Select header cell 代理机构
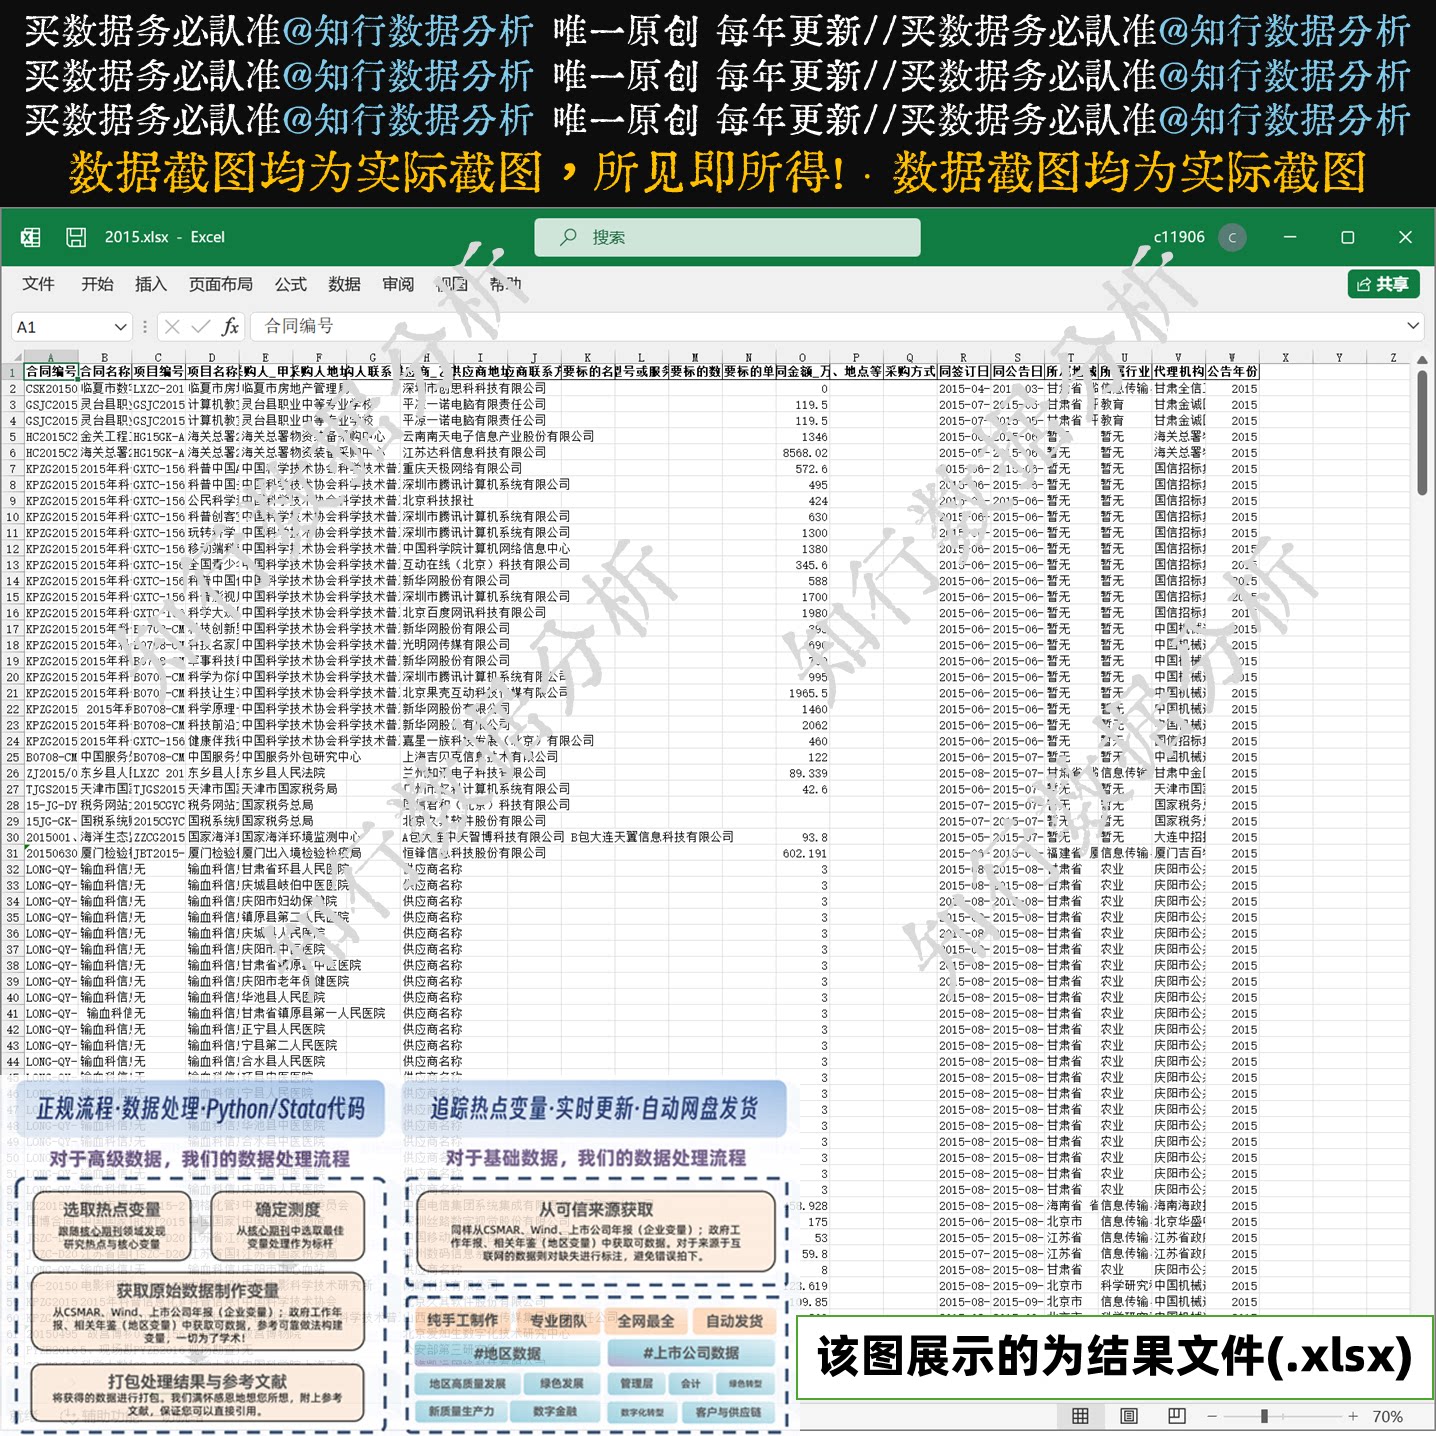The image size is (1436, 1436). click(1178, 372)
